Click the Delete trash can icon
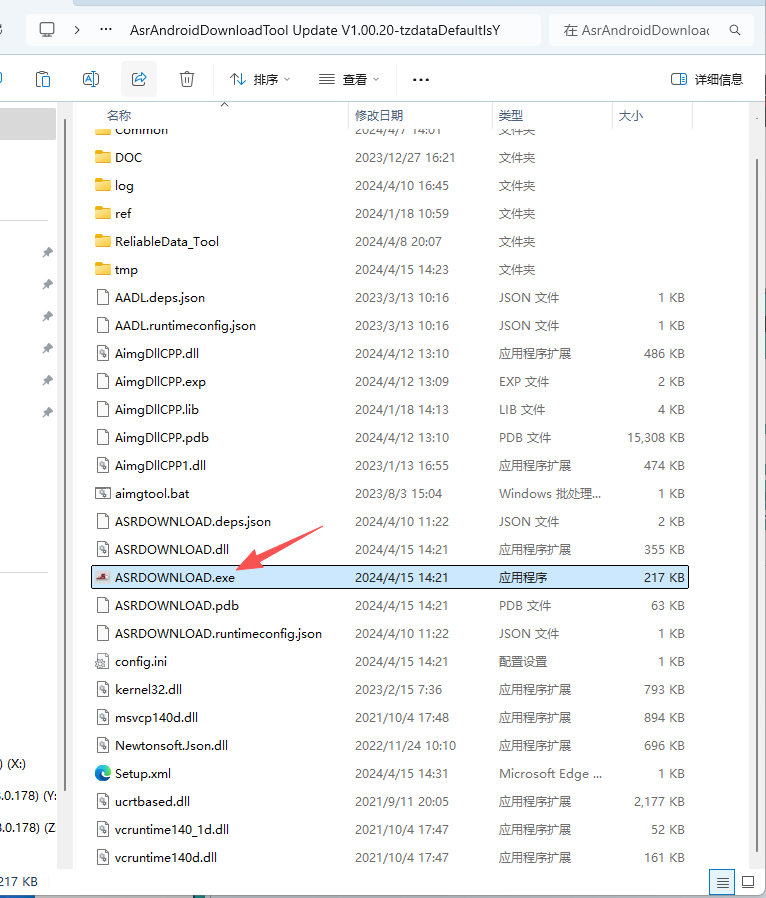Screen dimensions: 766x898 pos(187,79)
